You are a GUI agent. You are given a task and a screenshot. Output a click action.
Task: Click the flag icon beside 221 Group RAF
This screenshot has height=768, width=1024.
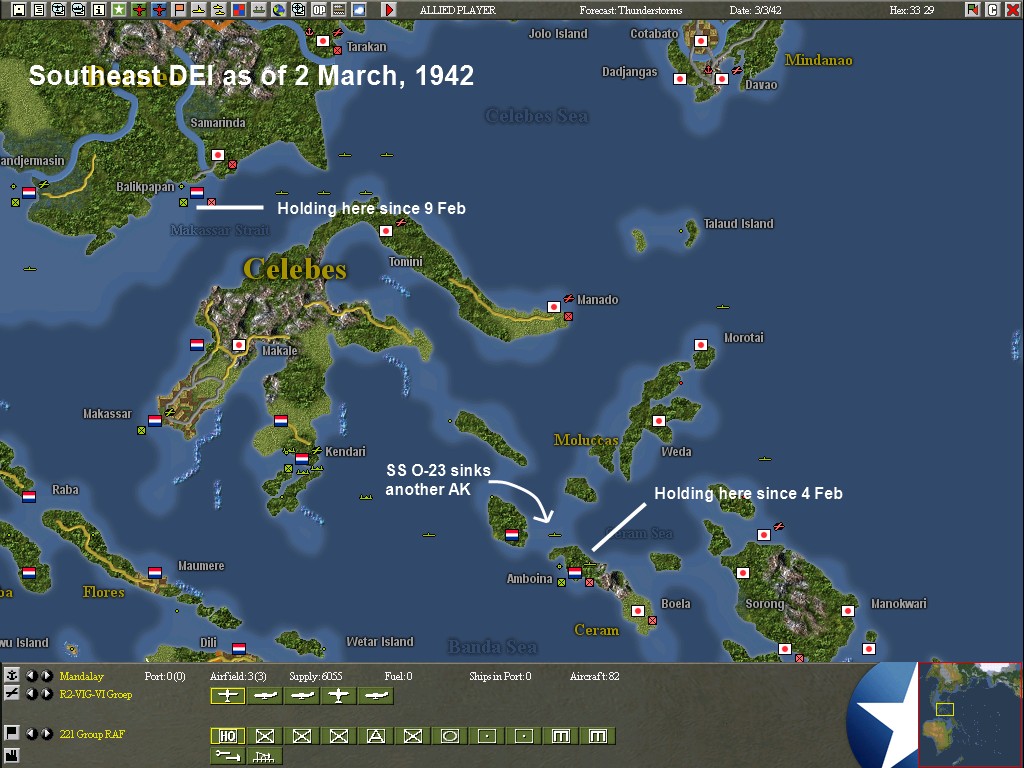tap(11, 733)
